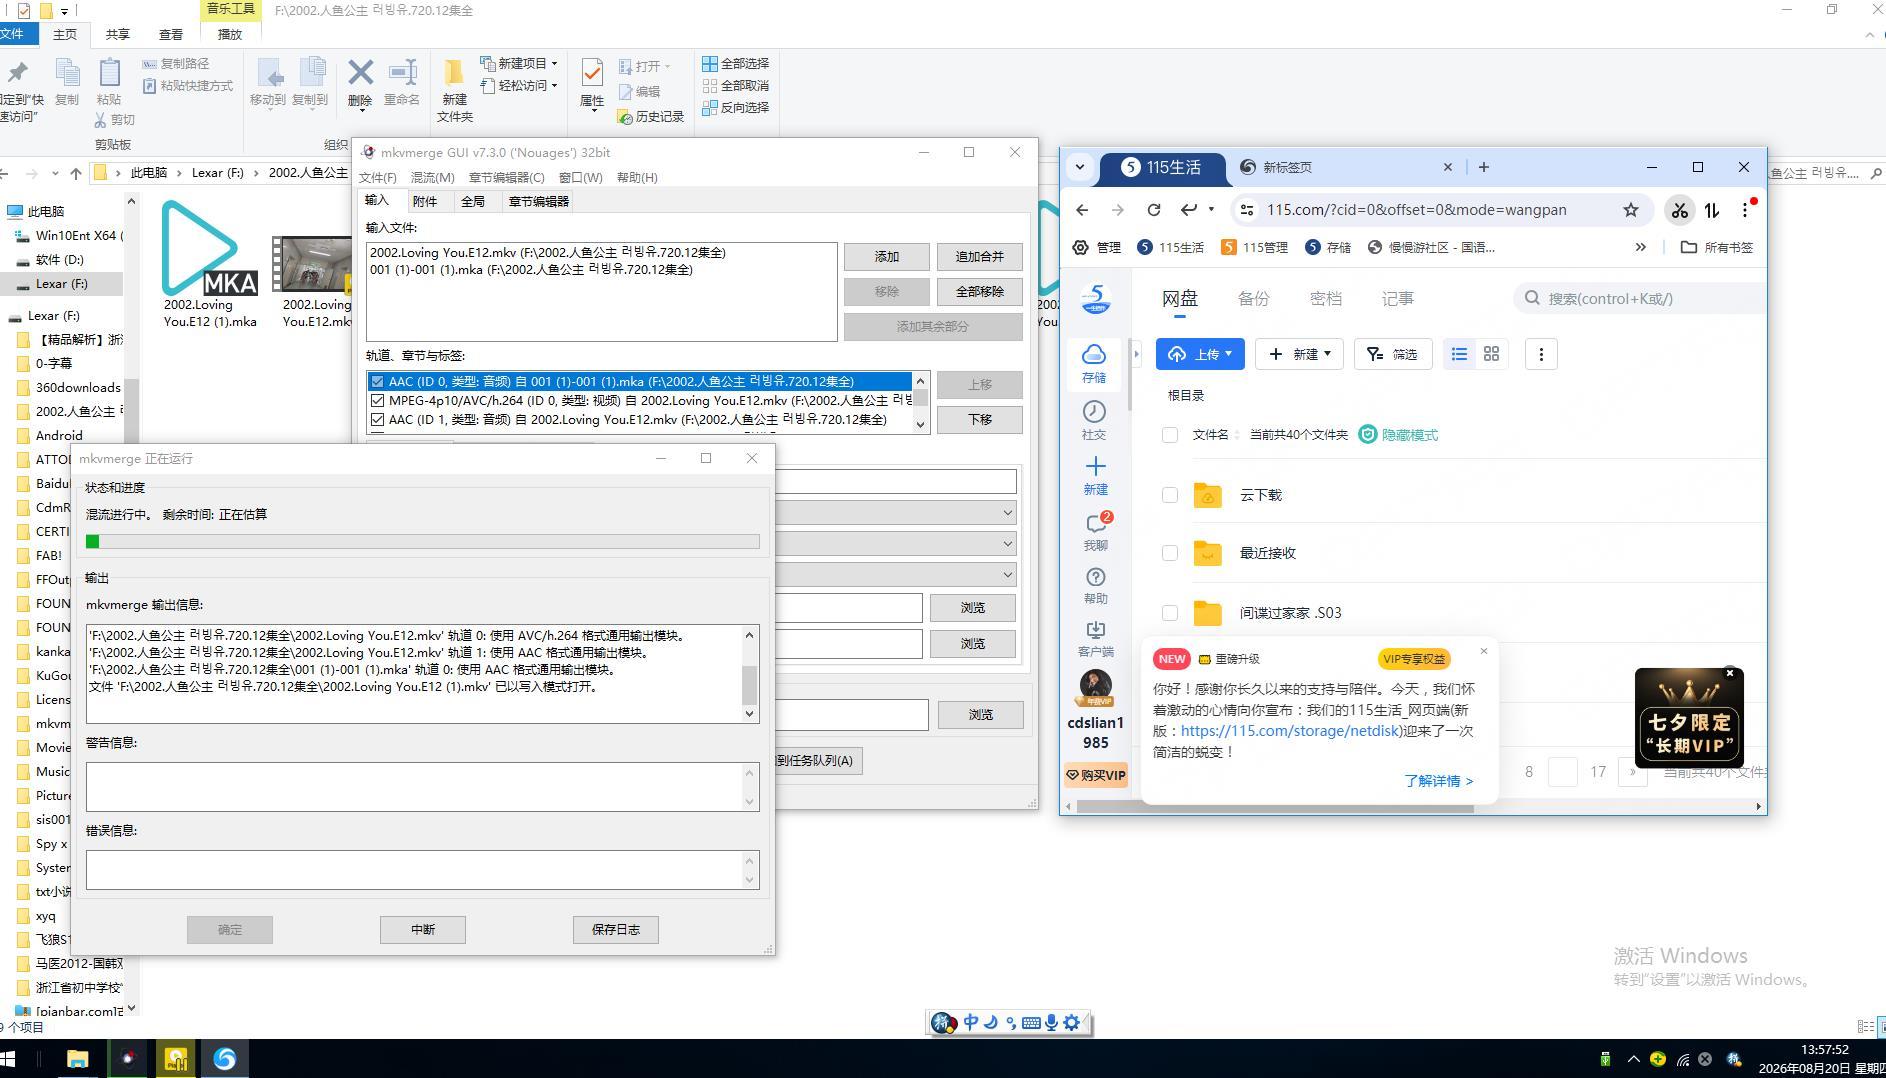Switch to 附件 tab in mkvmerge

(x=425, y=201)
